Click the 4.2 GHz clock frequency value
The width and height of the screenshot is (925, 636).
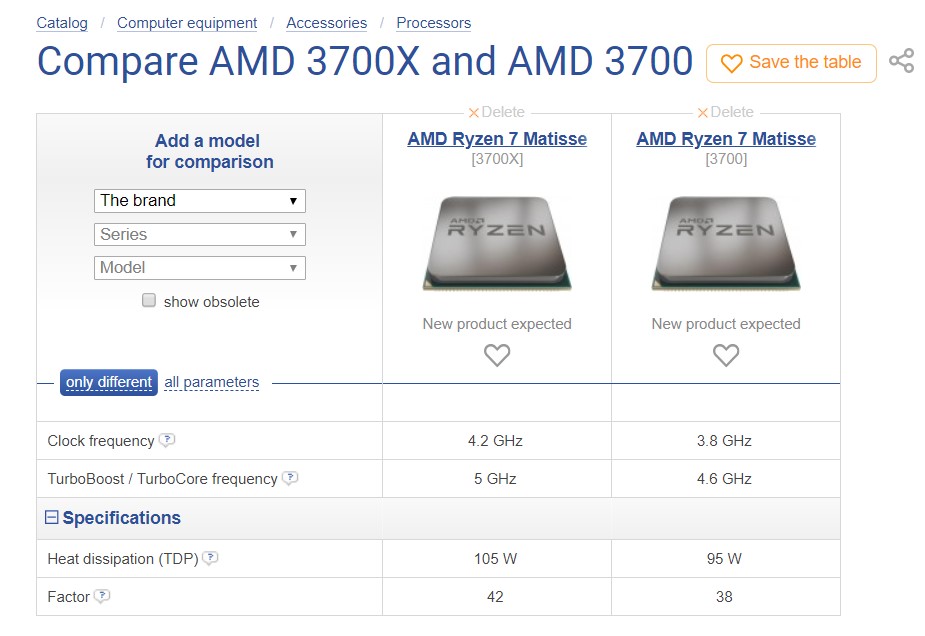495,441
